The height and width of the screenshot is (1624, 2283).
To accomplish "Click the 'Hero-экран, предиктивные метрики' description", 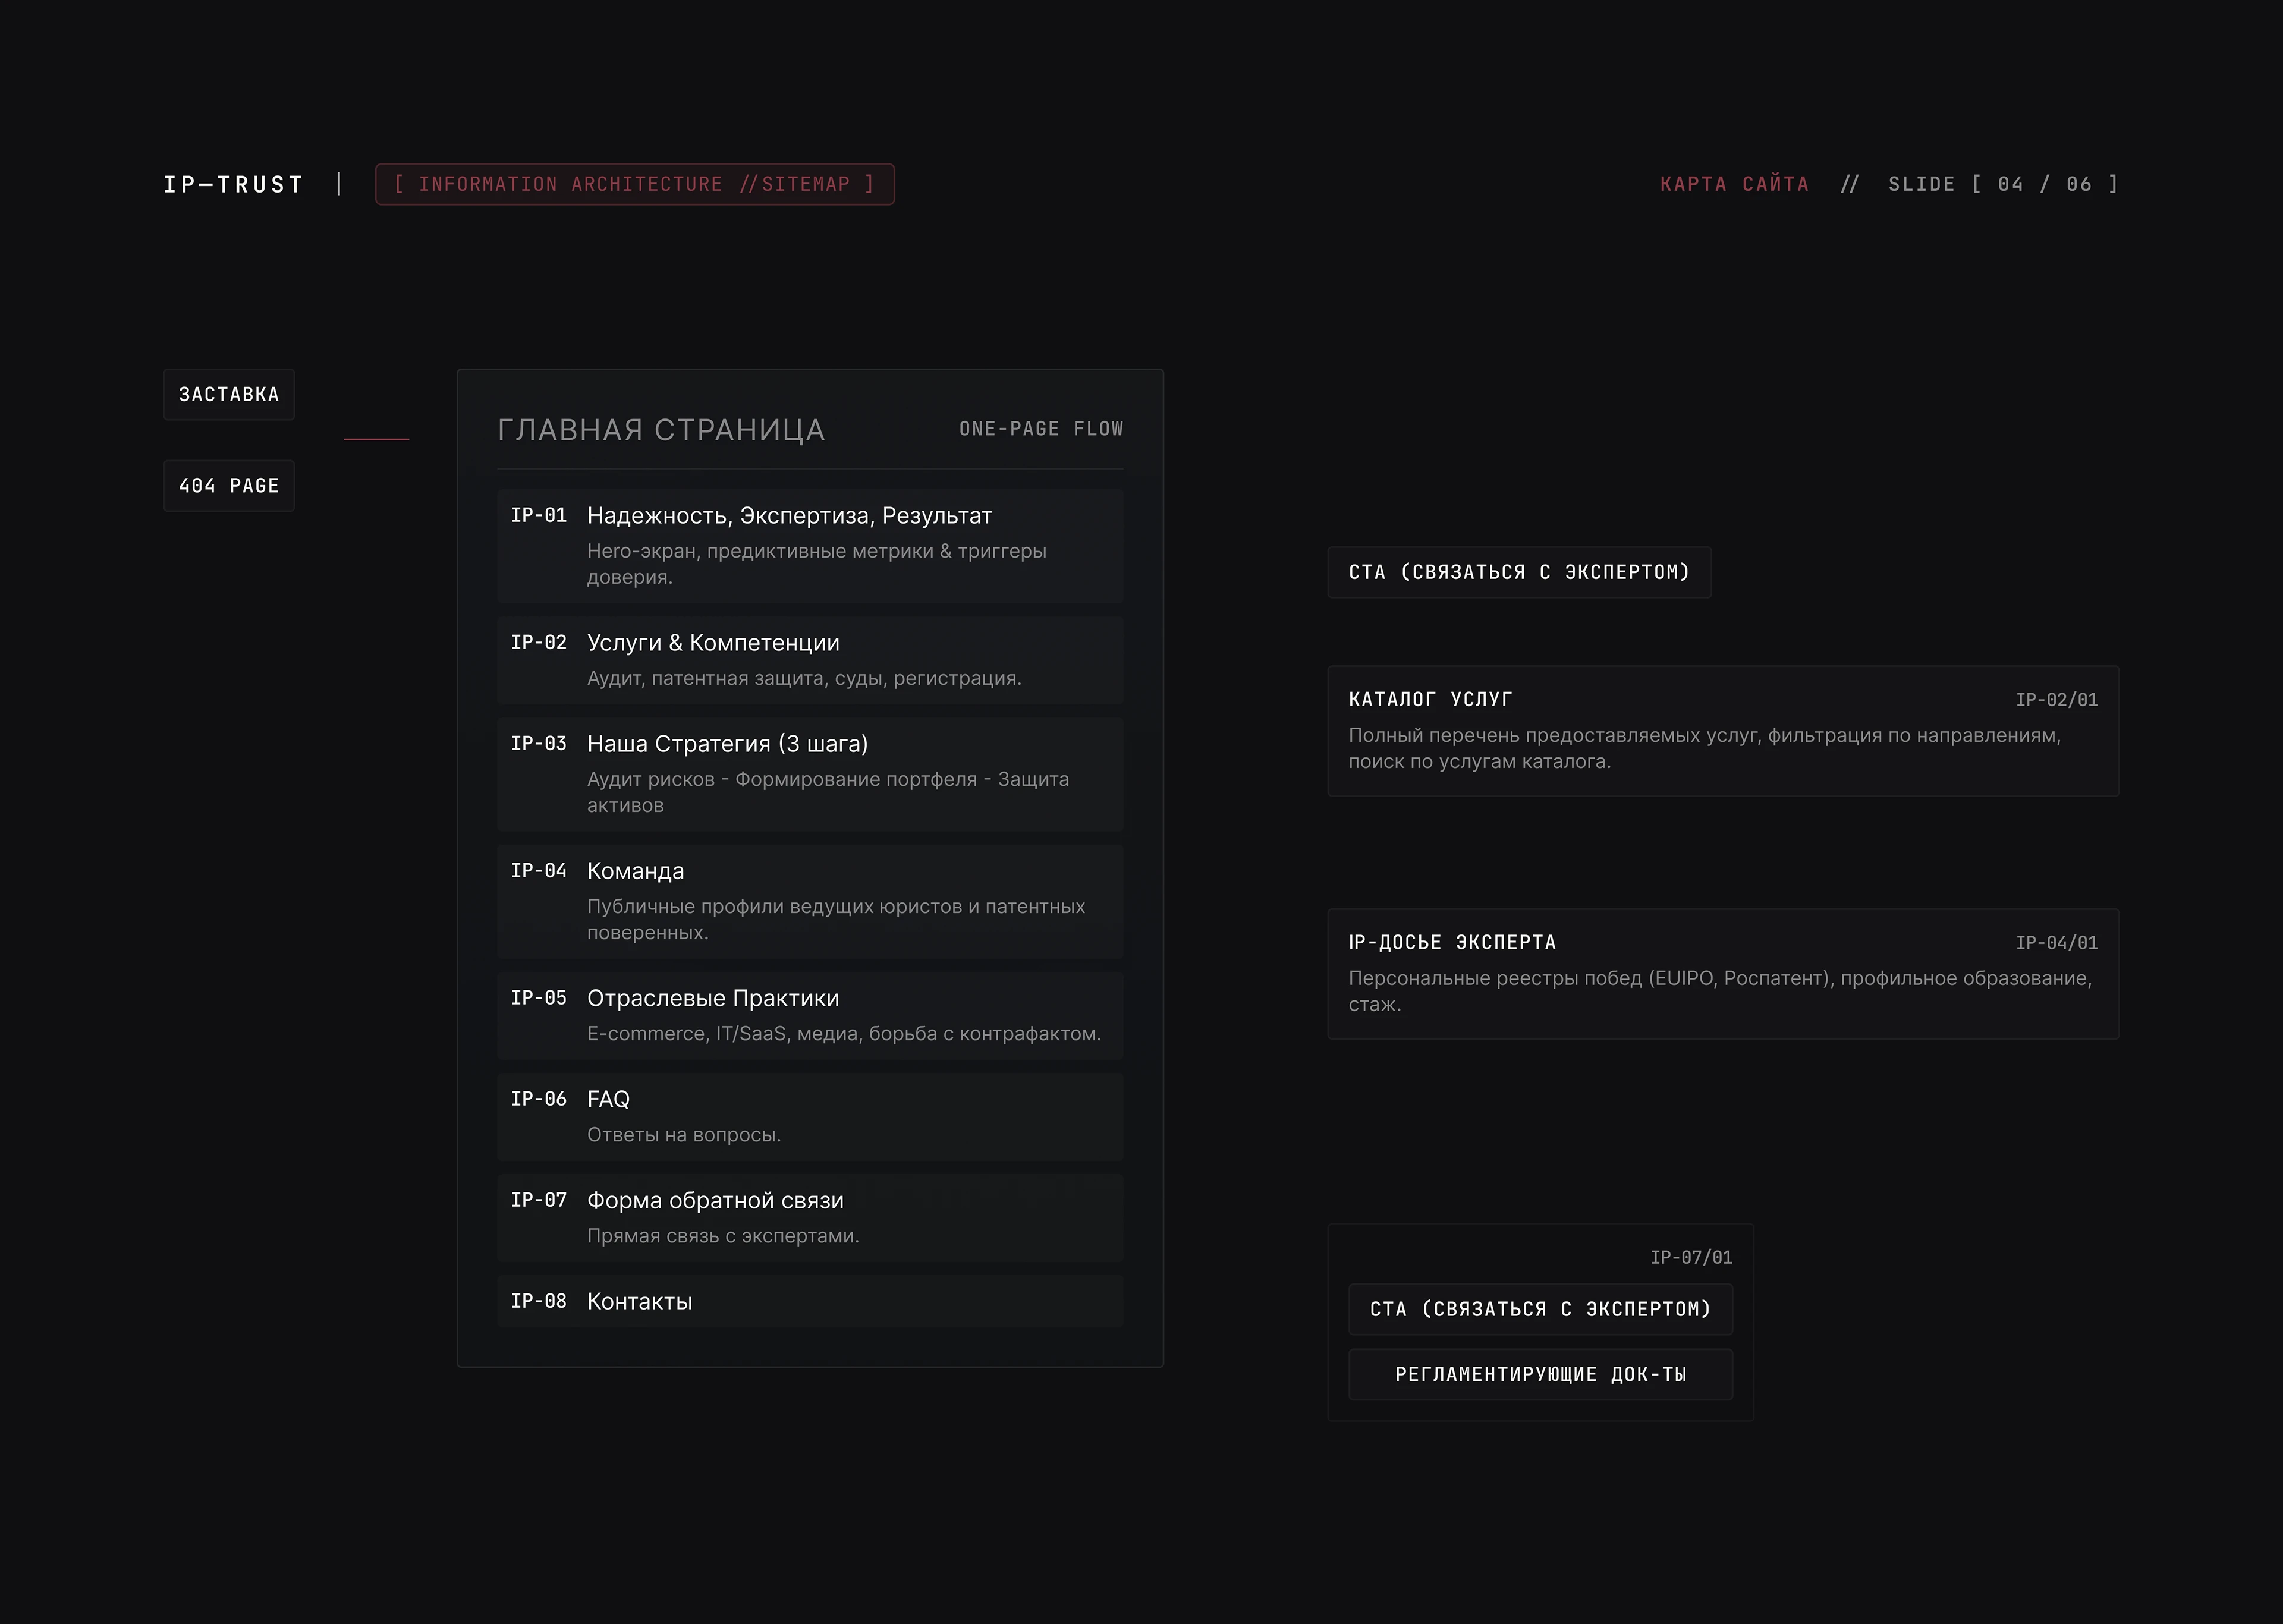I will (x=817, y=564).
